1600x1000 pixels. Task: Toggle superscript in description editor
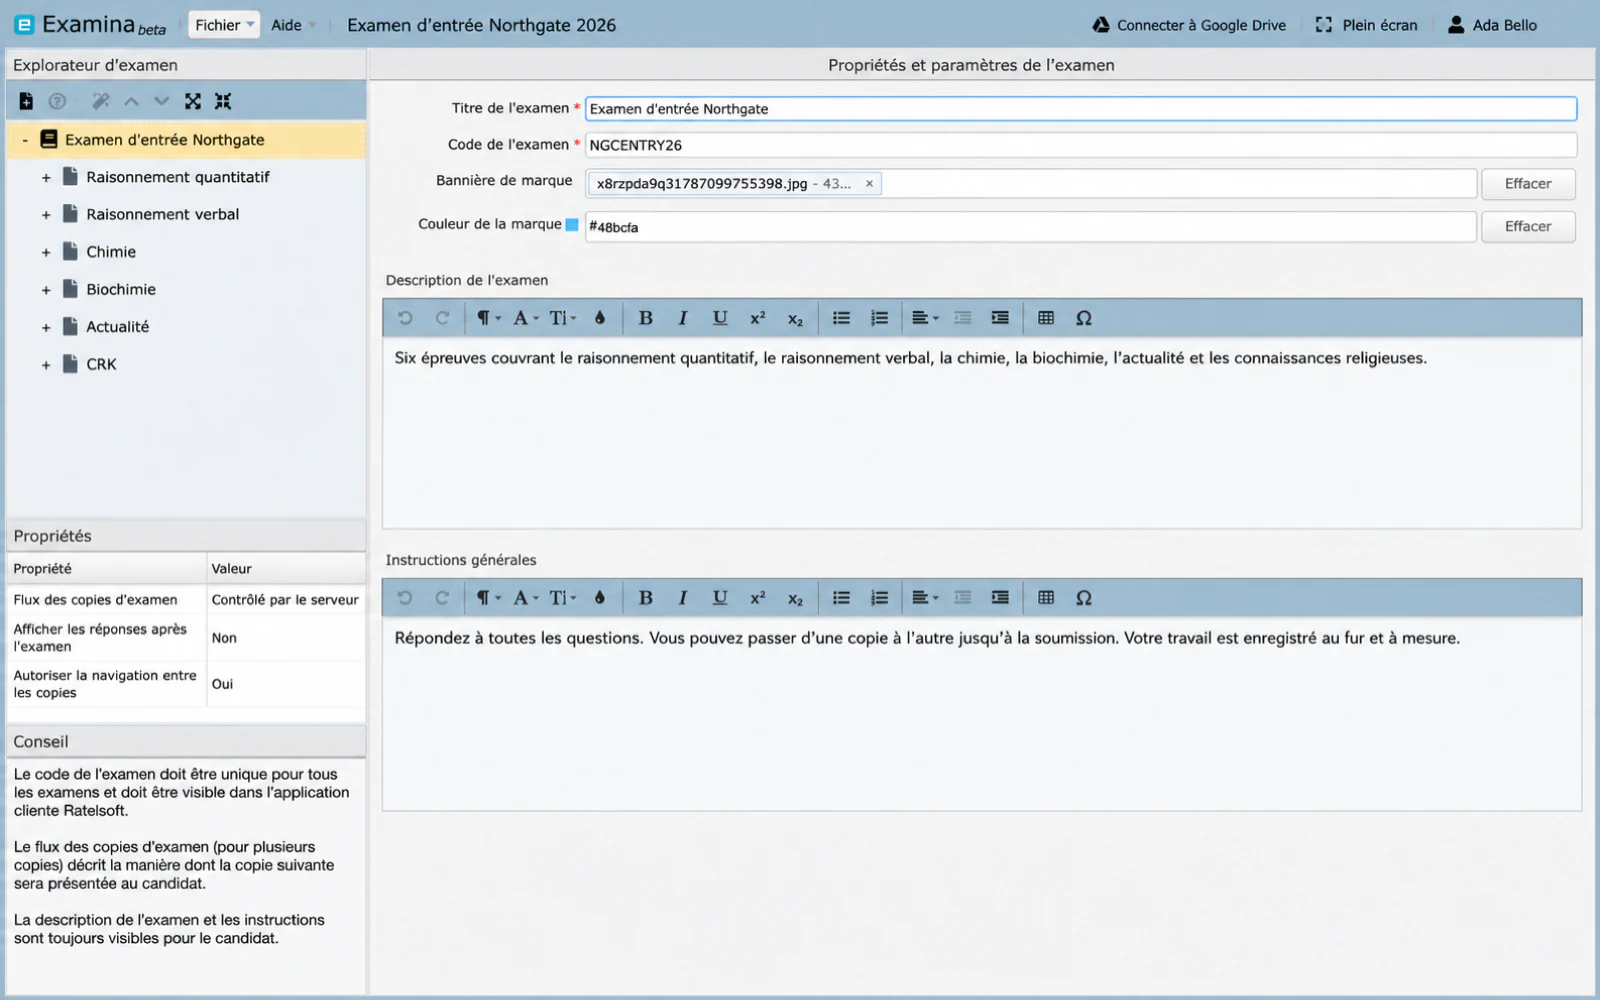point(758,318)
